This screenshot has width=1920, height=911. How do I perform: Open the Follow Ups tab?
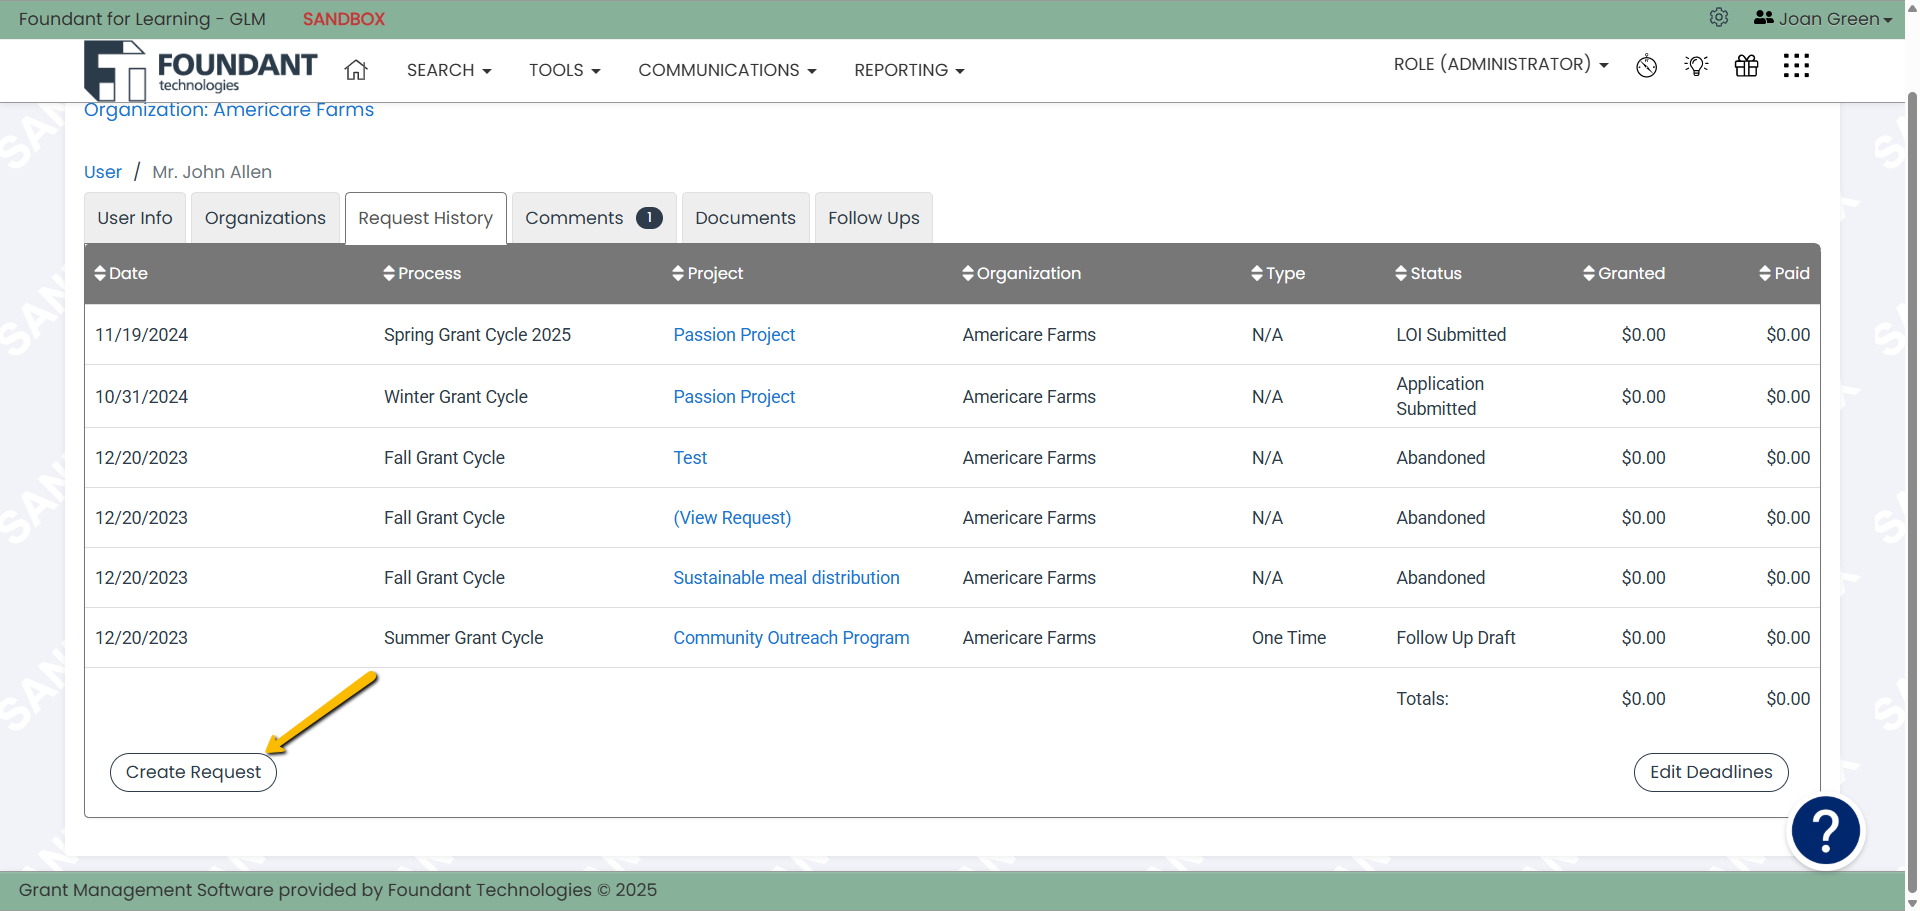point(873,217)
